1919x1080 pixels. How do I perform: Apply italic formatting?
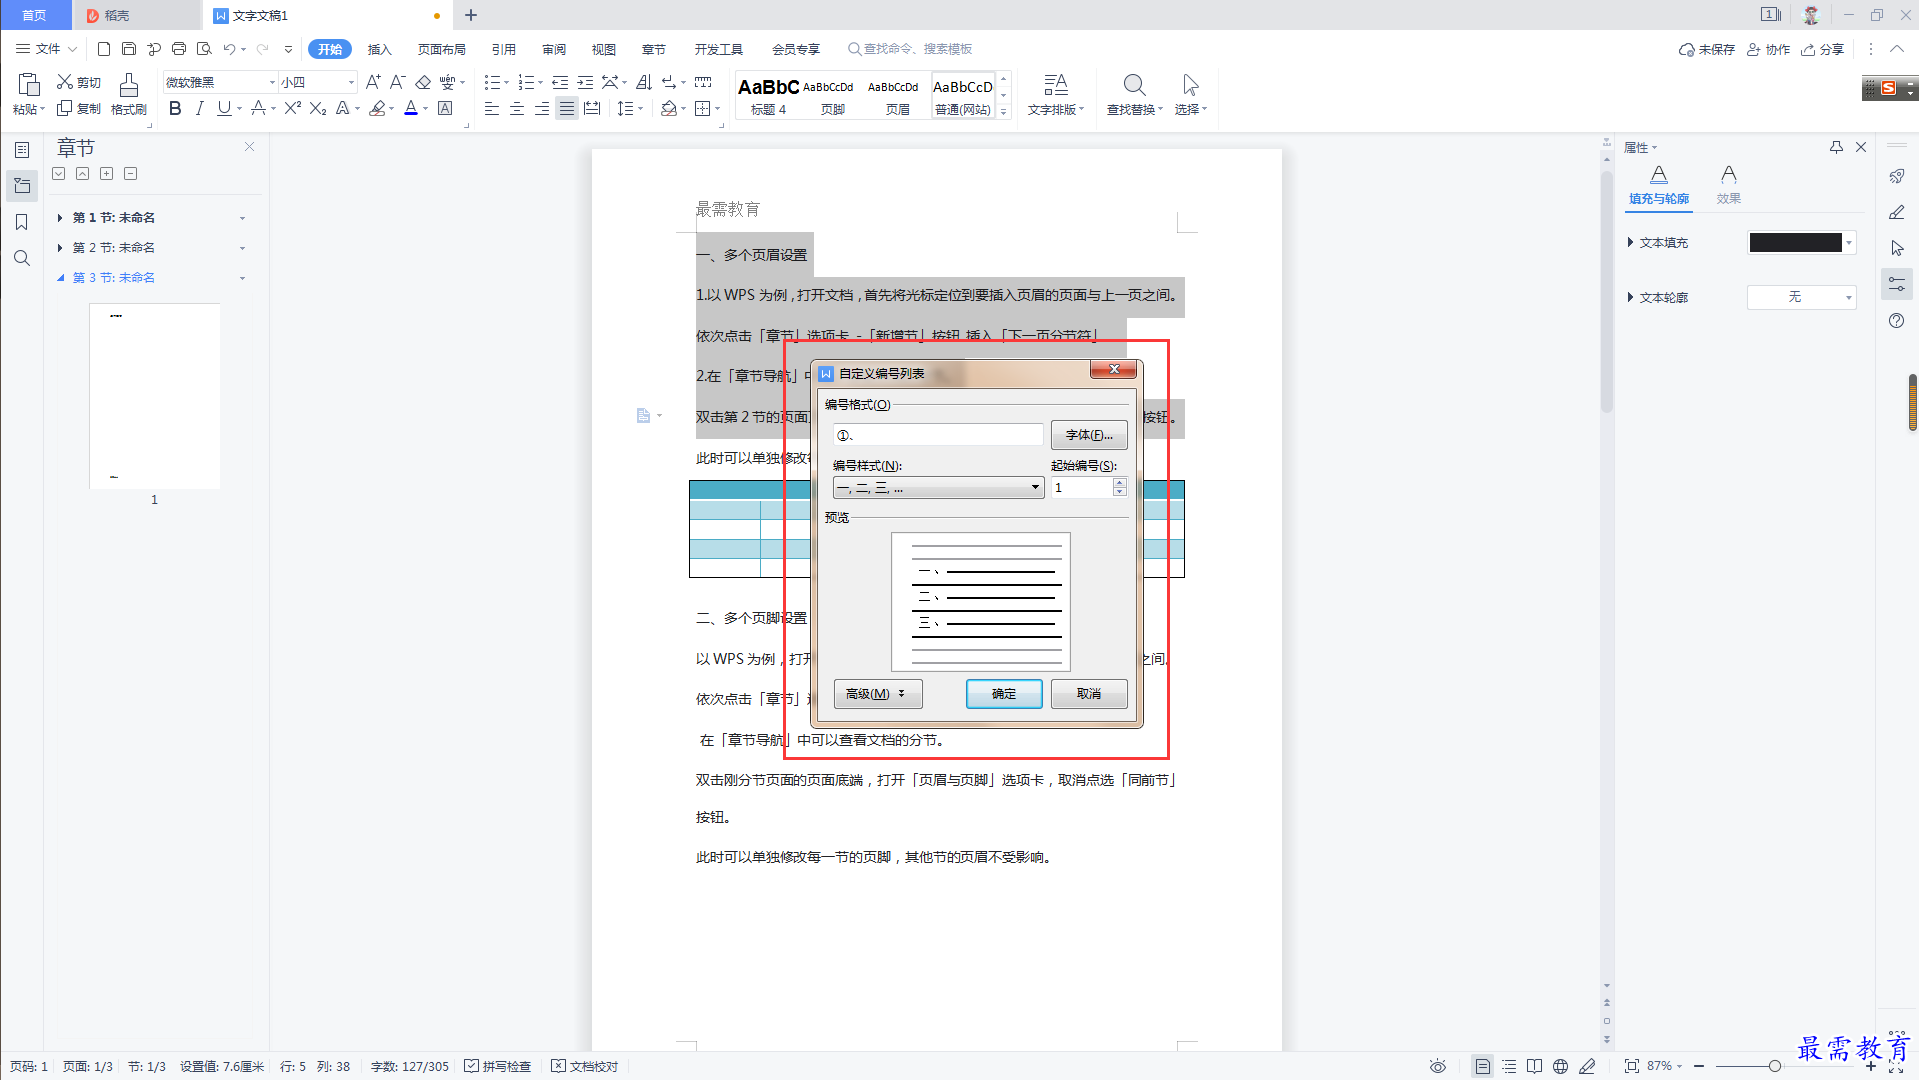(x=200, y=109)
